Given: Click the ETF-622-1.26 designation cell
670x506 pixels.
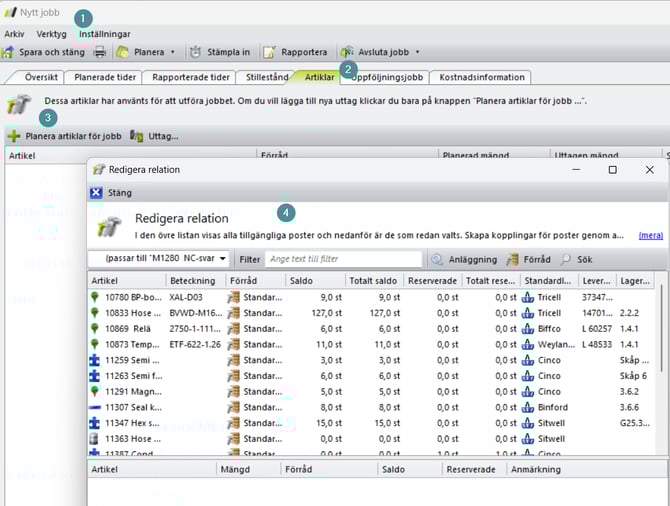Looking at the screenshot, I should coord(195,344).
